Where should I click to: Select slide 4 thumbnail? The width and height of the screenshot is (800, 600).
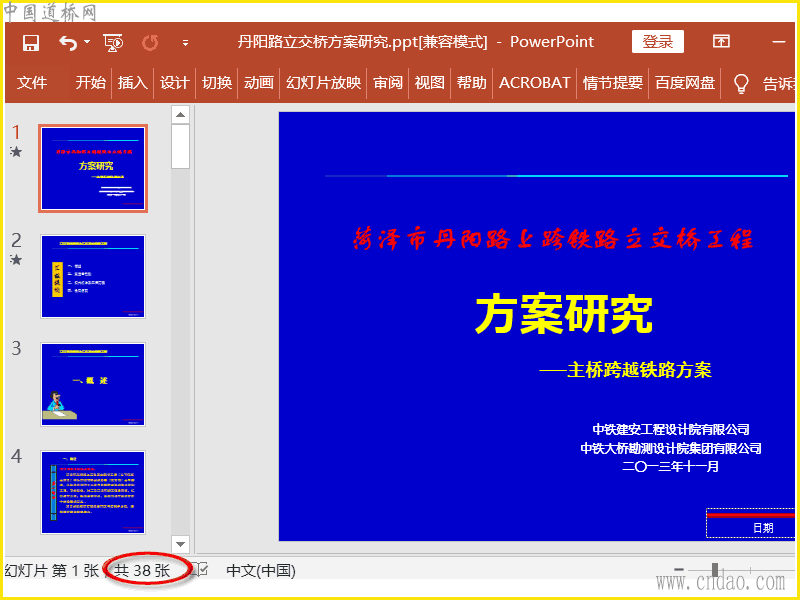pyautogui.click(x=93, y=492)
